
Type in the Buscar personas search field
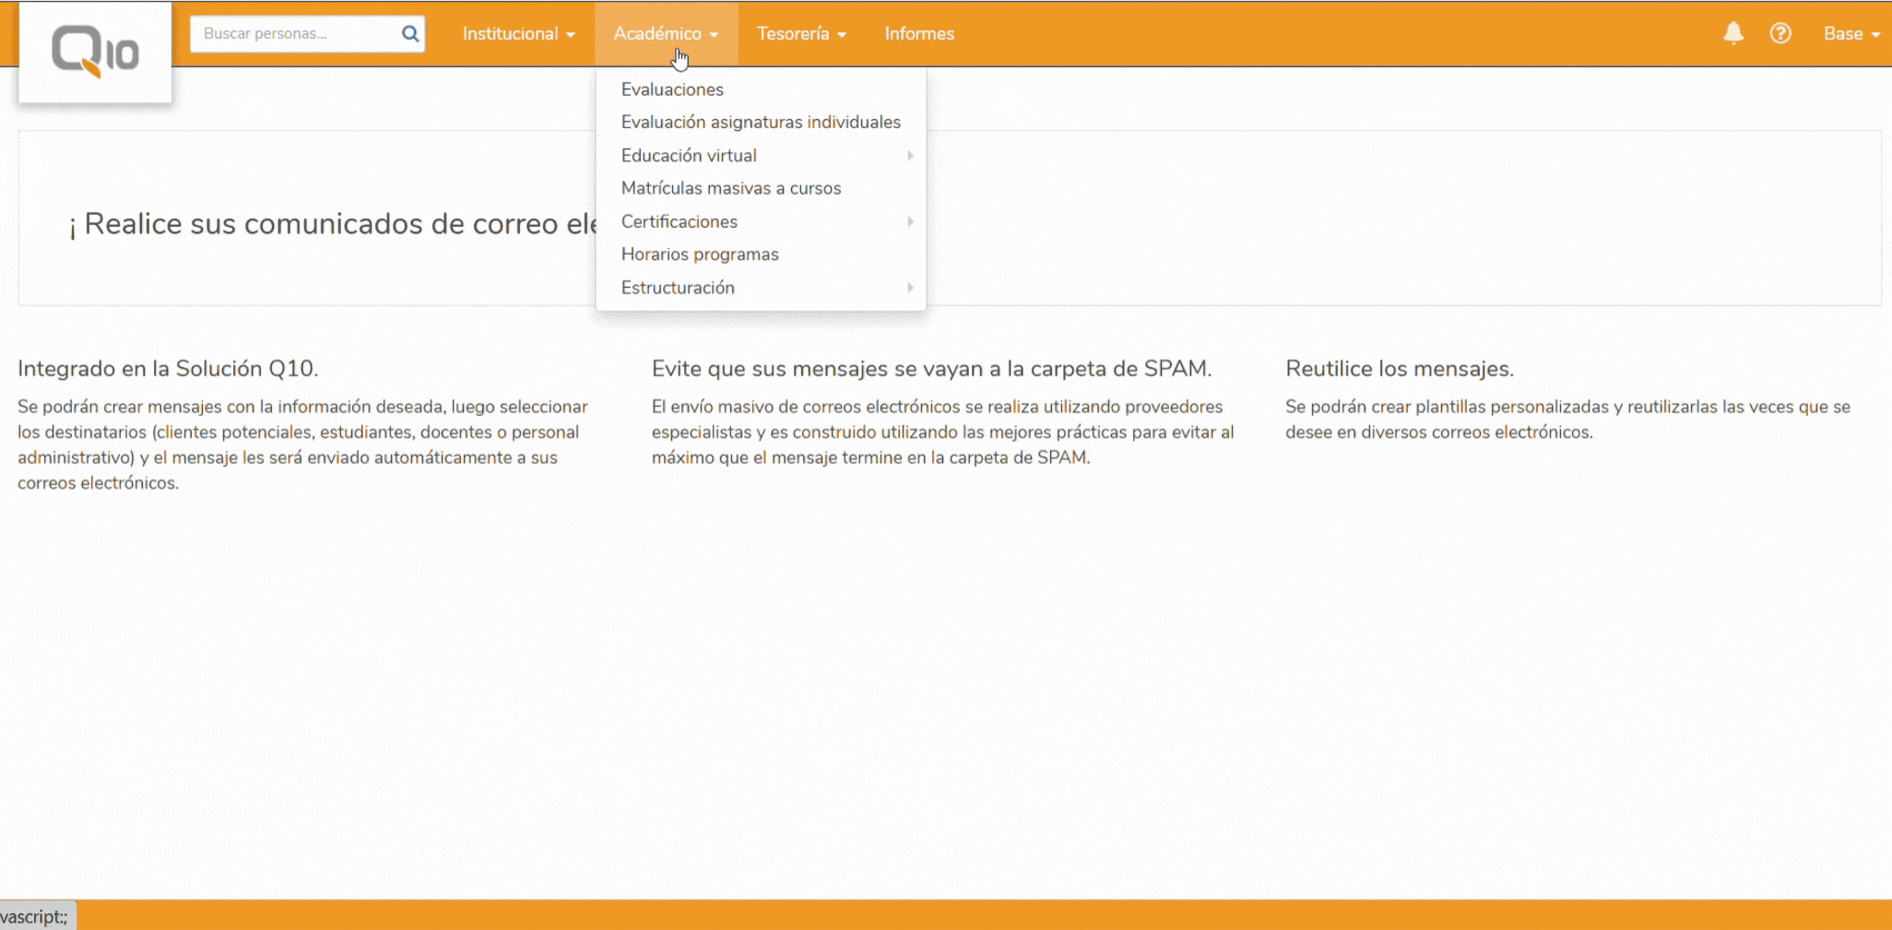click(294, 34)
